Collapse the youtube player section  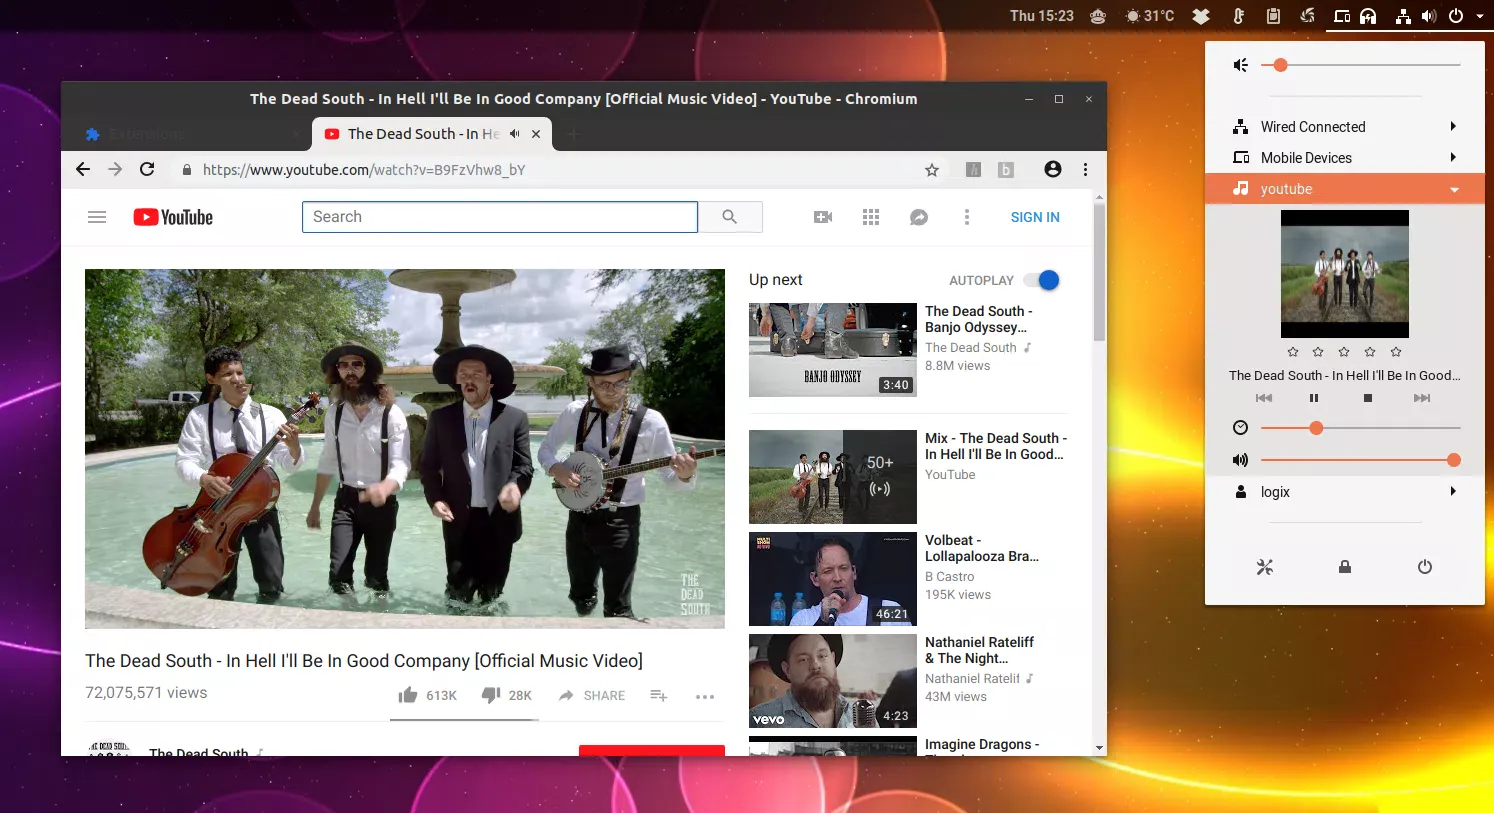pos(1455,188)
